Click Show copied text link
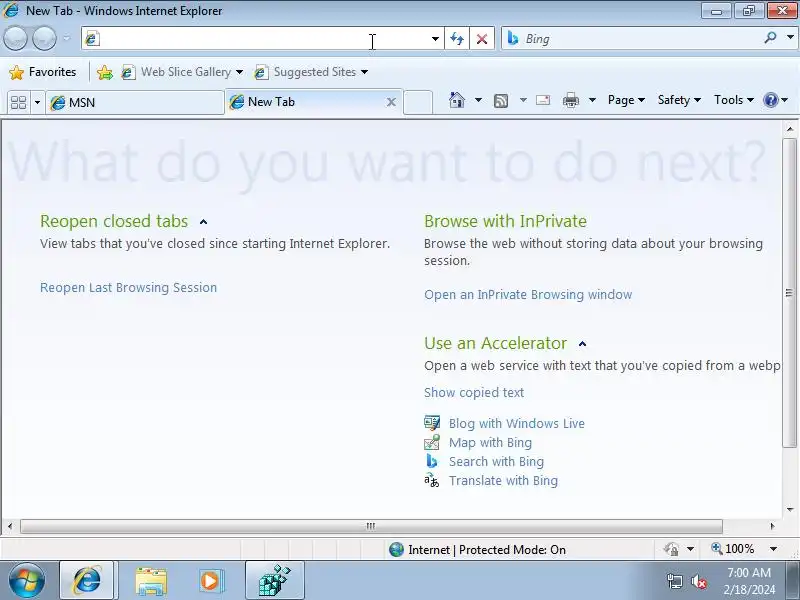Screen dimensions: 800x600 474,392
